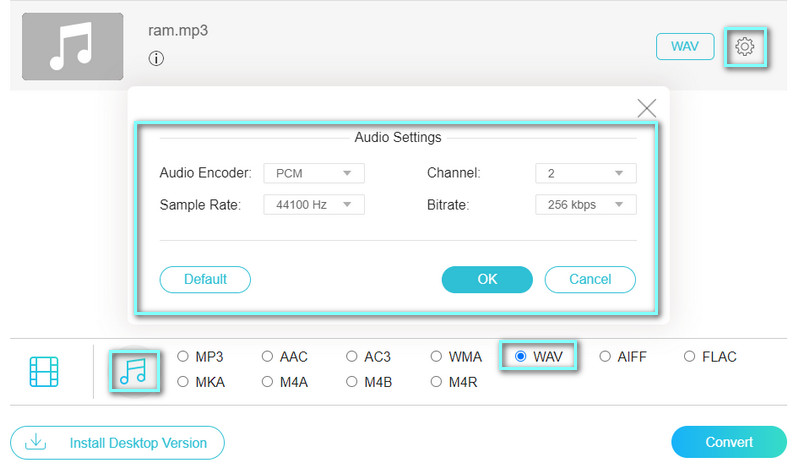Expand the Sample Rate 44100 Hz dropdown

pos(314,205)
